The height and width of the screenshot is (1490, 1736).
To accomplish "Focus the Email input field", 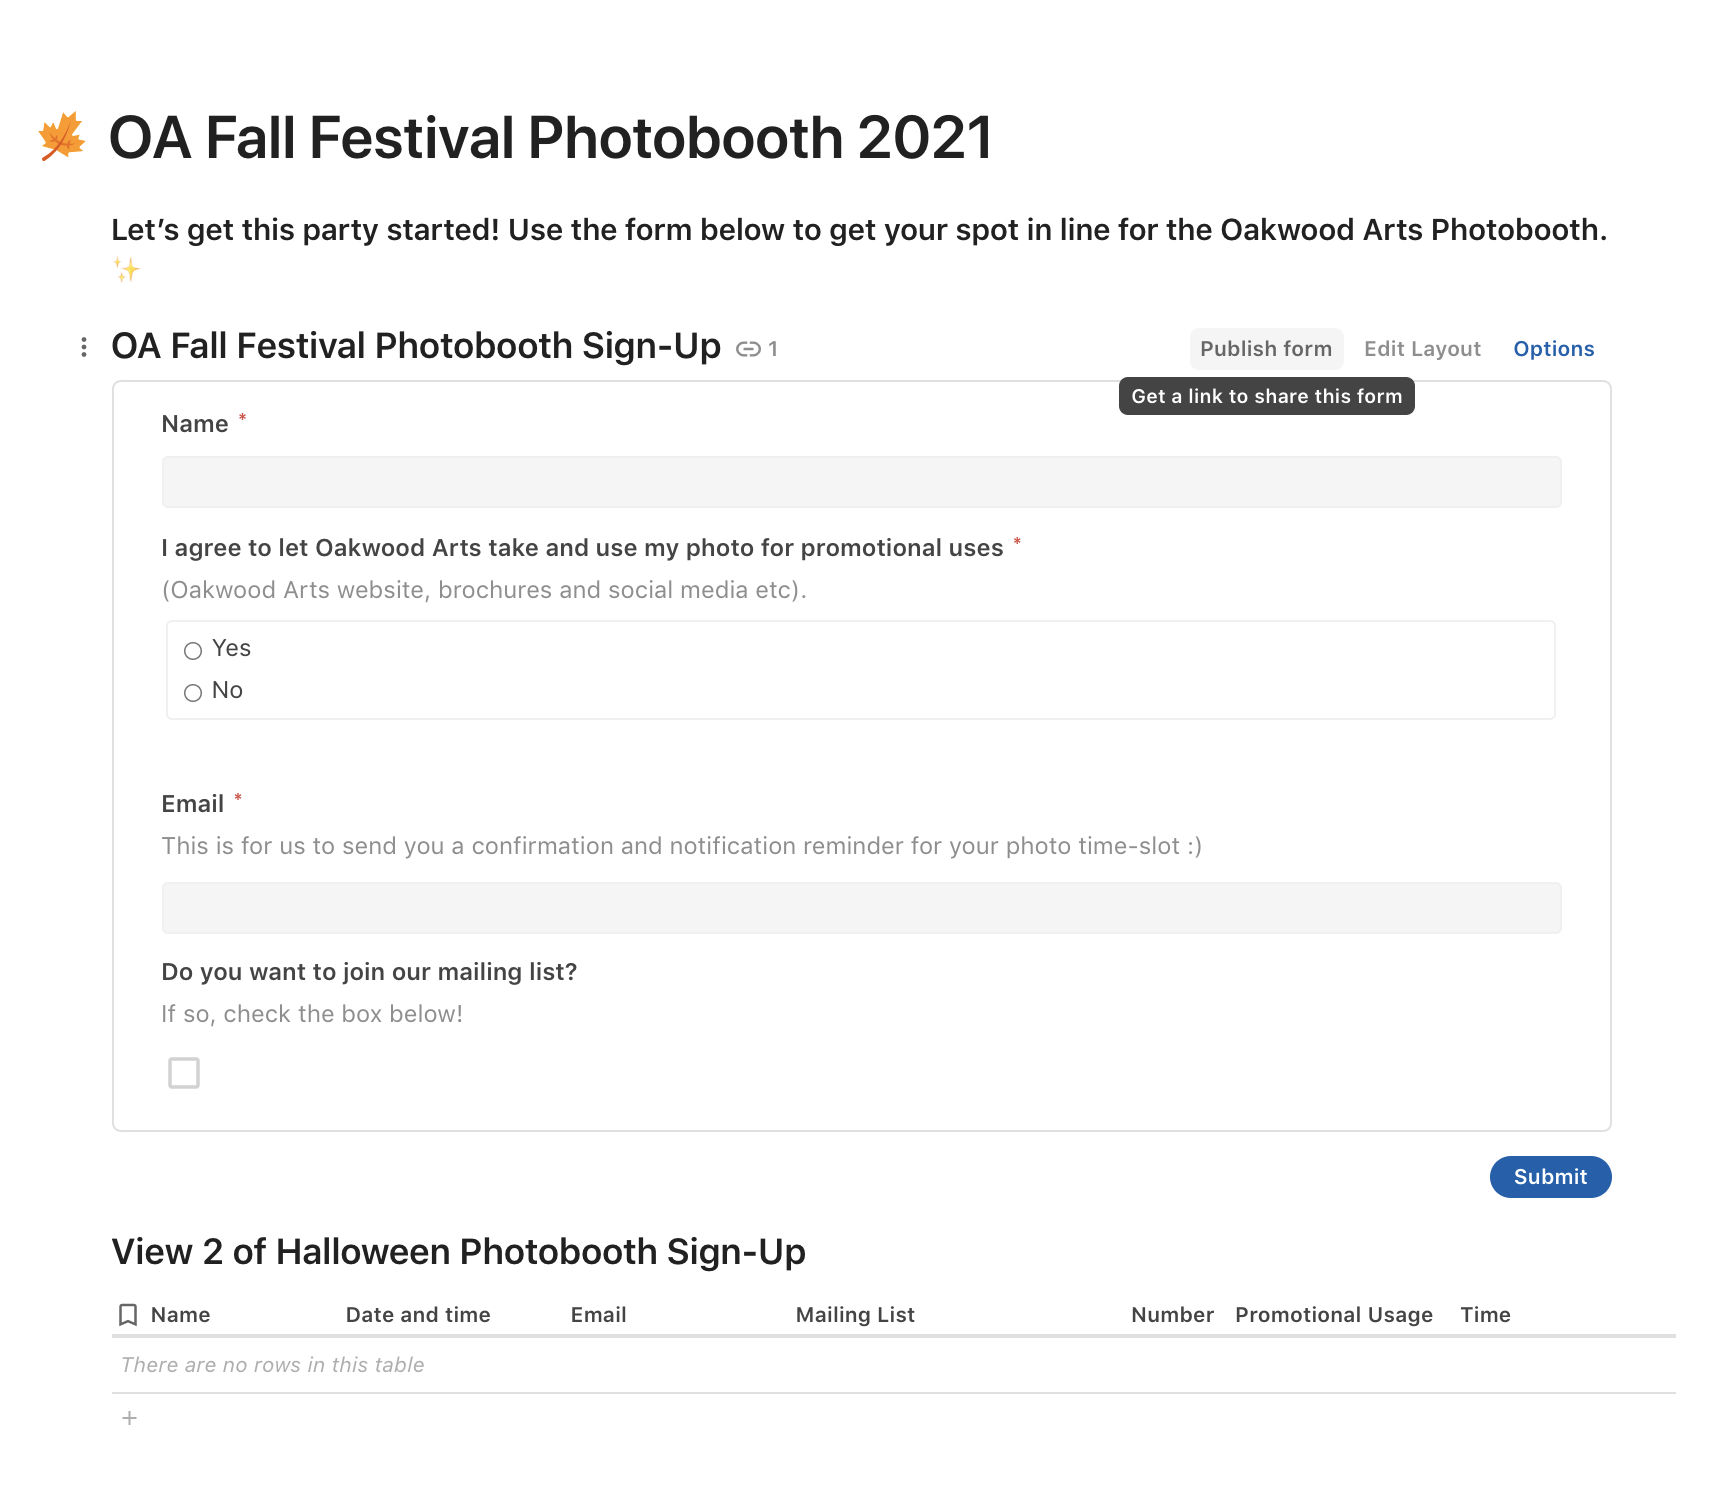I will coord(861,908).
